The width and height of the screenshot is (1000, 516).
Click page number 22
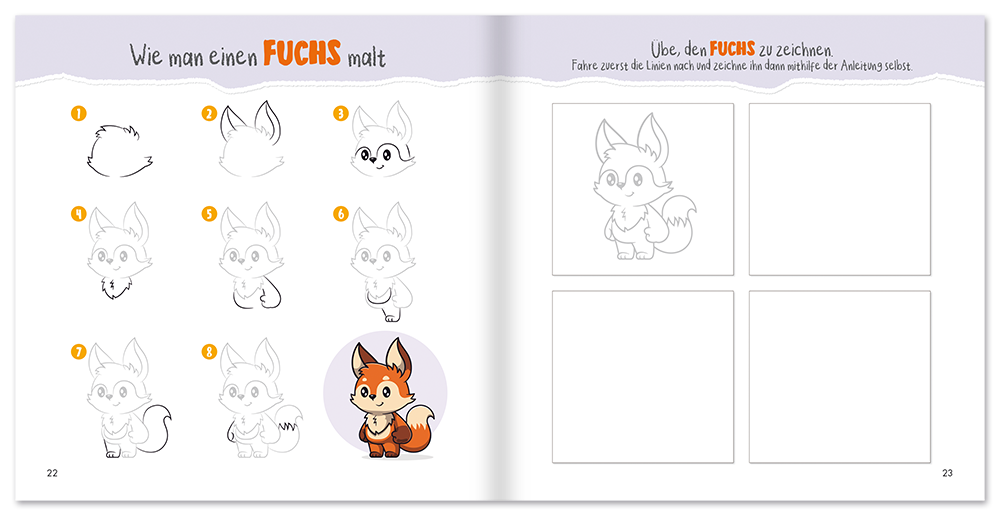52,473
